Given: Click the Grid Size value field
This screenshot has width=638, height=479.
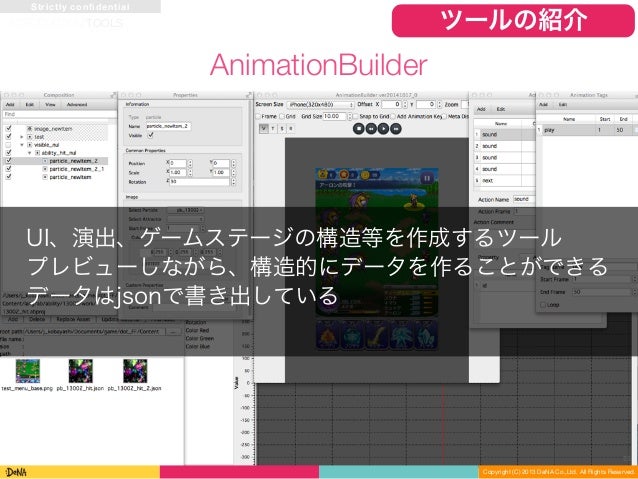Looking at the screenshot, I should (335, 116).
